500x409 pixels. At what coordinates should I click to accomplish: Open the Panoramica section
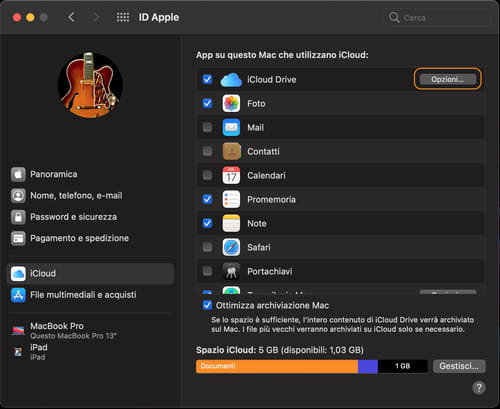[x=90, y=174]
